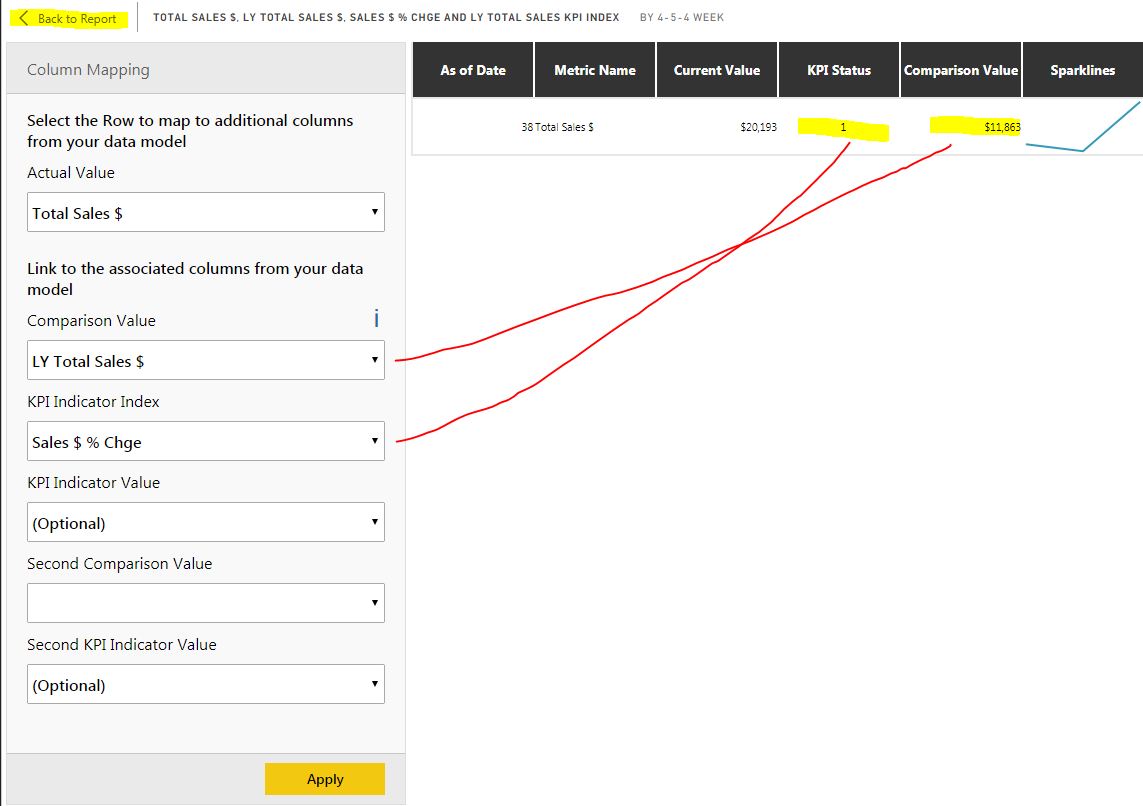Click the BY 4-5-4 WEEK subtitle text
The height and width of the screenshot is (806, 1143).
[682, 17]
